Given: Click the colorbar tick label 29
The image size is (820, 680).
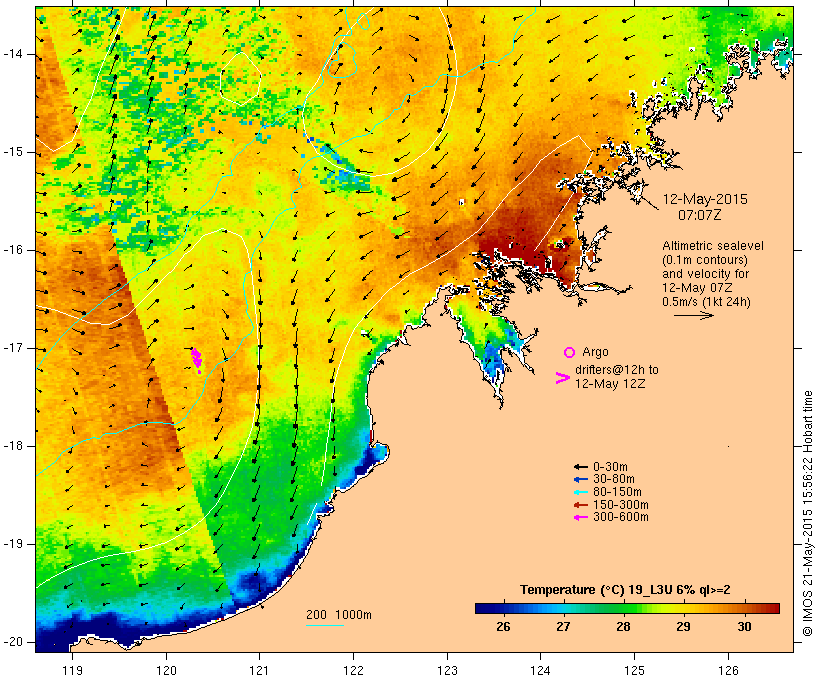Looking at the screenshot, I should pyautogui.click(x=684, y=627).
